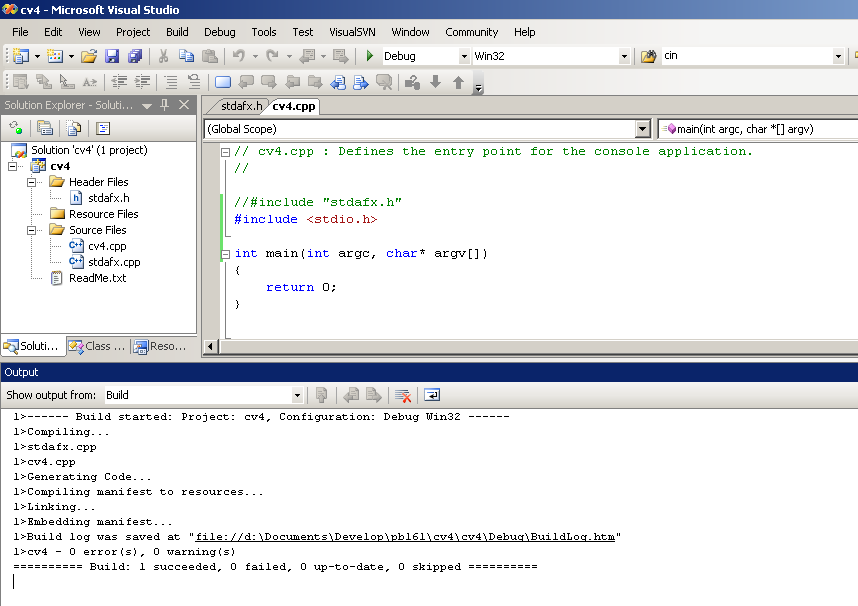The width and height of the screenshot is (858, 606).
Task: Select stdafx.cpp in Solution Explorer
Action: (x=114, y=262)
